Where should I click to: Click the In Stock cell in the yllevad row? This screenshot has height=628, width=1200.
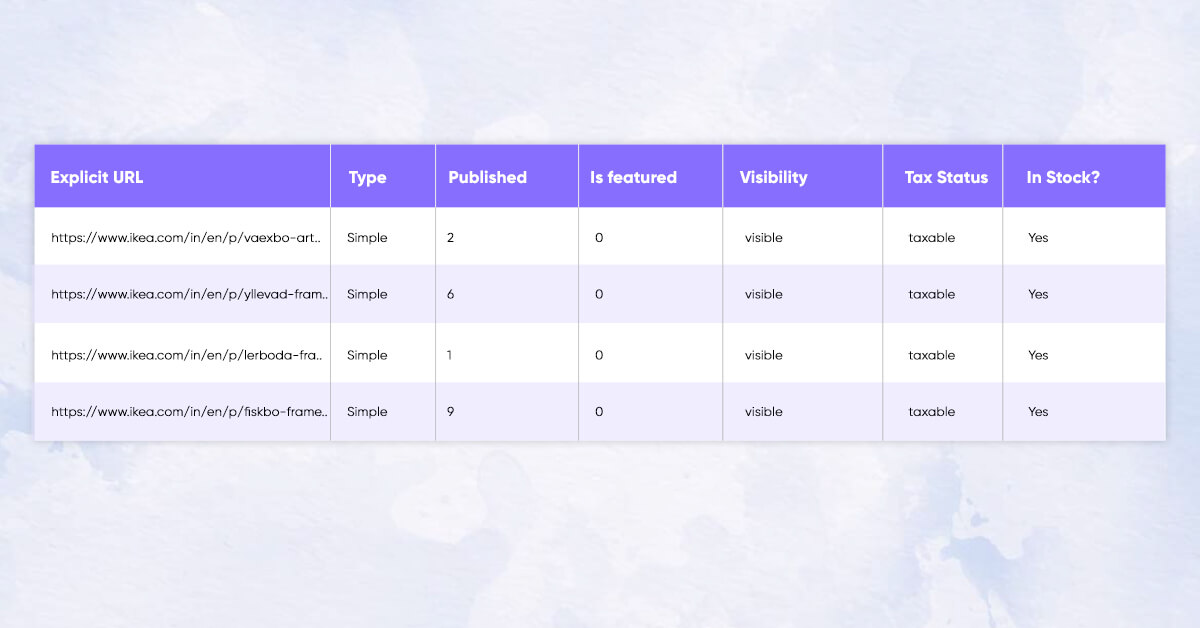coord(1038,294)
